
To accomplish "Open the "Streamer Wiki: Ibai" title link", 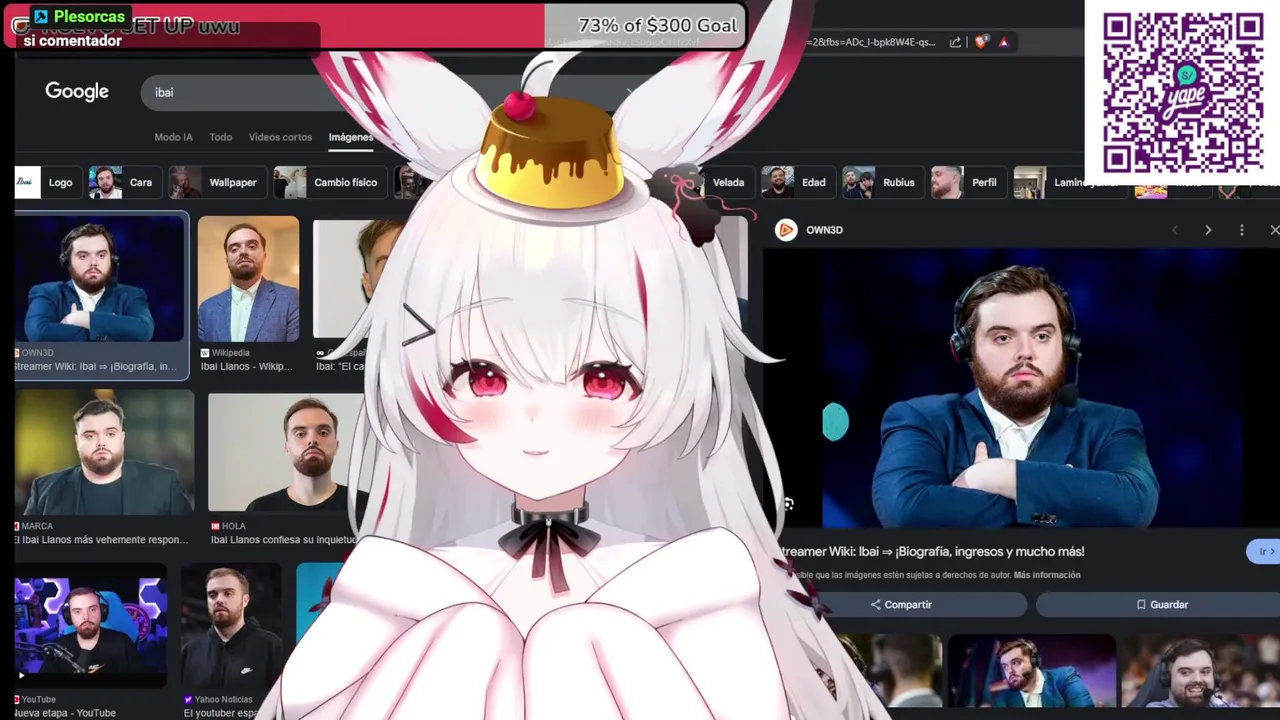I will [x=931, y=551].
